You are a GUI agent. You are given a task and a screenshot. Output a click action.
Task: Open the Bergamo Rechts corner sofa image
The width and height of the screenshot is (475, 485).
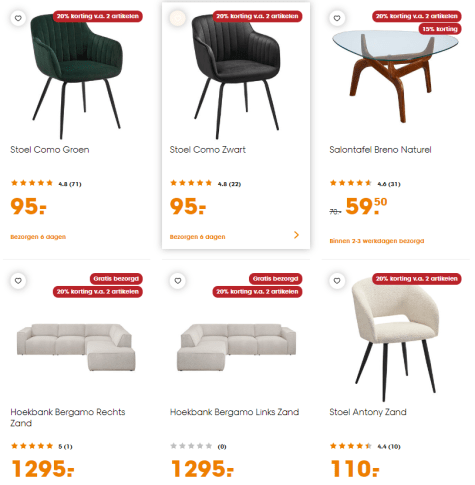76,347
